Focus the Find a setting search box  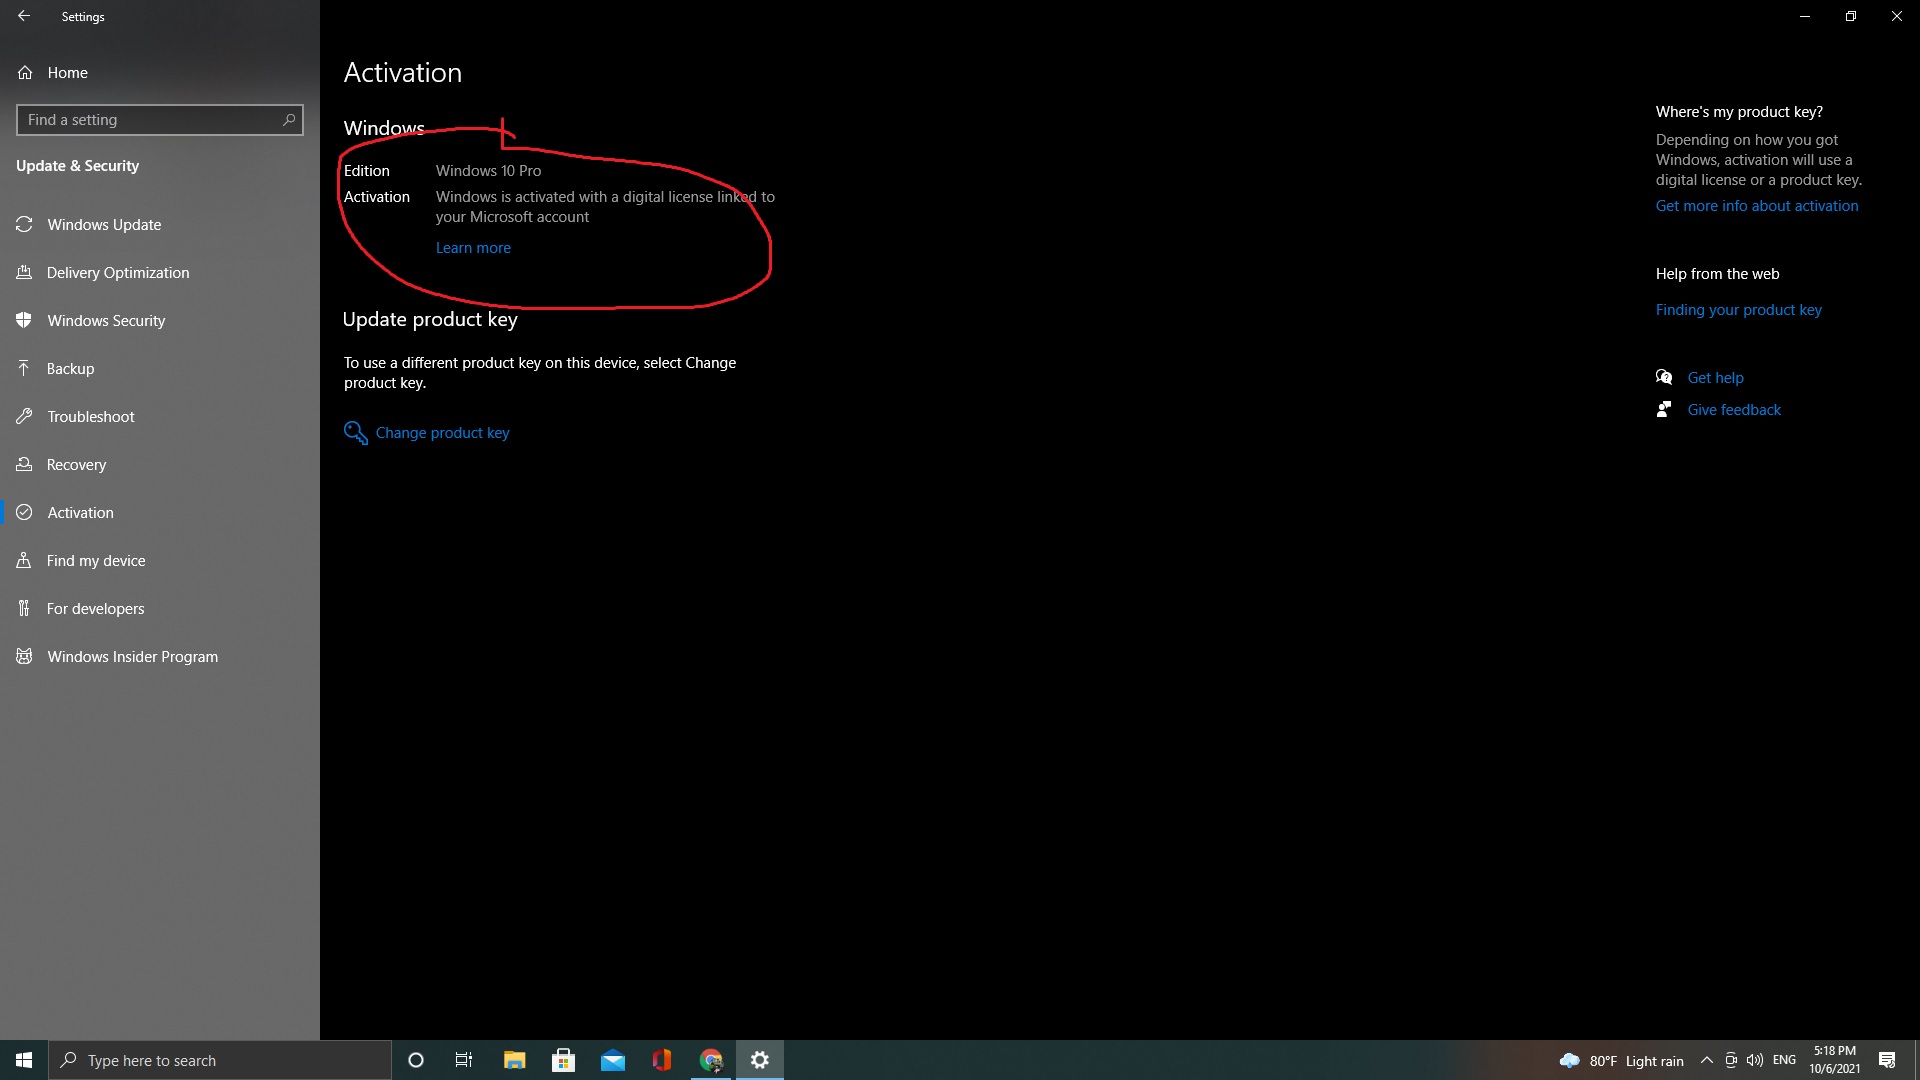160,120
